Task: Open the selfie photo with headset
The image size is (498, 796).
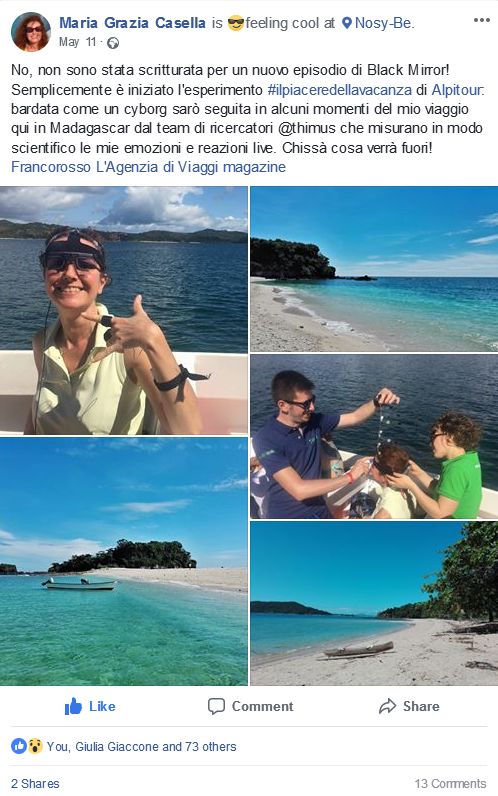Action: (x=124, y=311)
